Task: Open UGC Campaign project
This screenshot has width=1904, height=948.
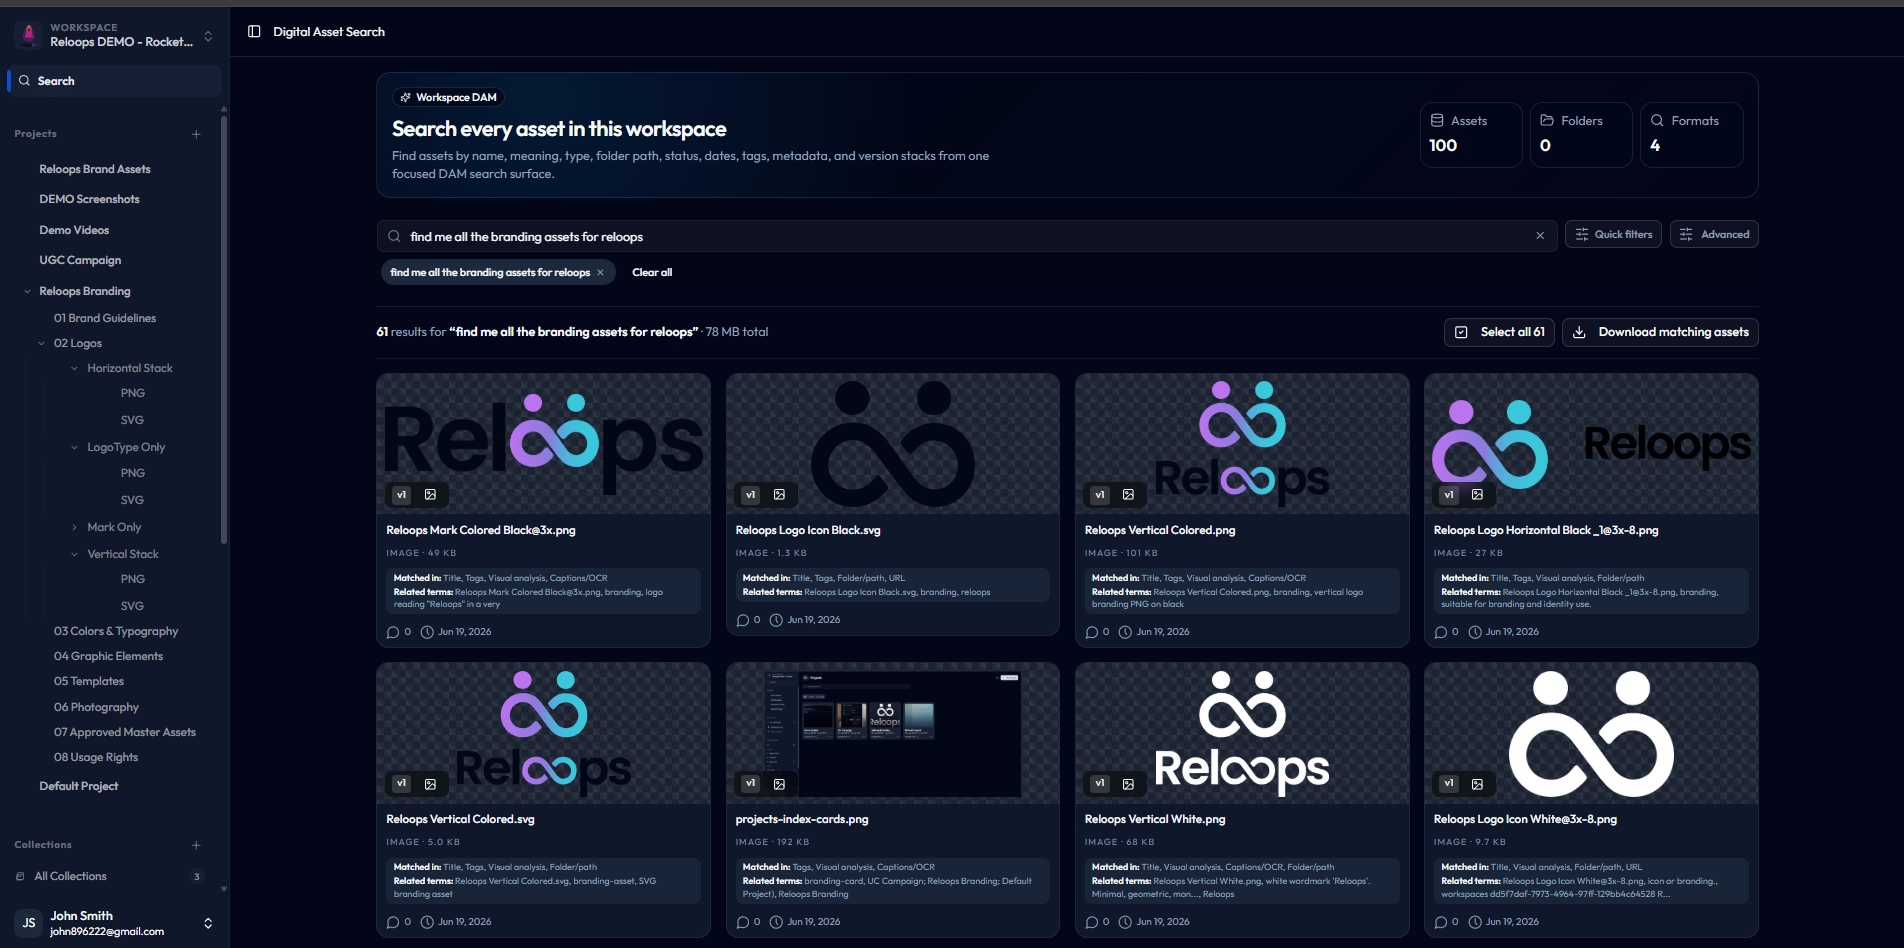Action: pos(80,260)
